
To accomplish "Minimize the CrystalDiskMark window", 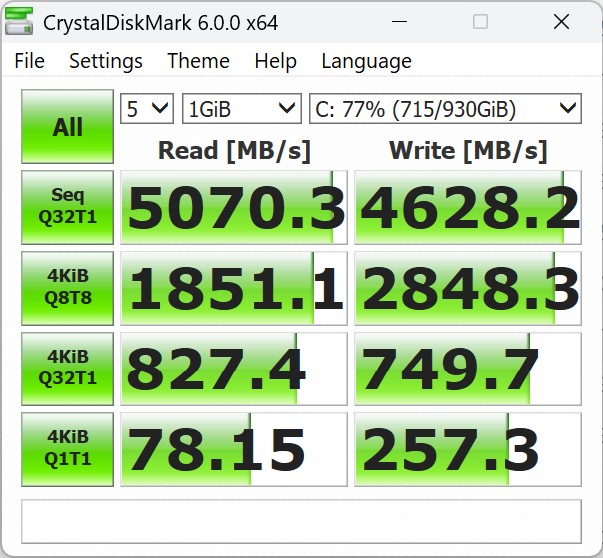I will tap(399, 22).
